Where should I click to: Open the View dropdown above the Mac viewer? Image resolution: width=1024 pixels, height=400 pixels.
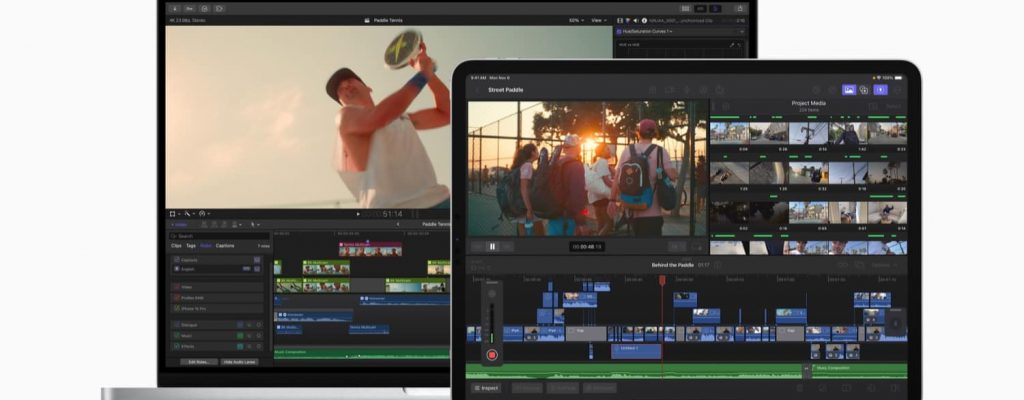pyautogui.click(x=598, y=20)
